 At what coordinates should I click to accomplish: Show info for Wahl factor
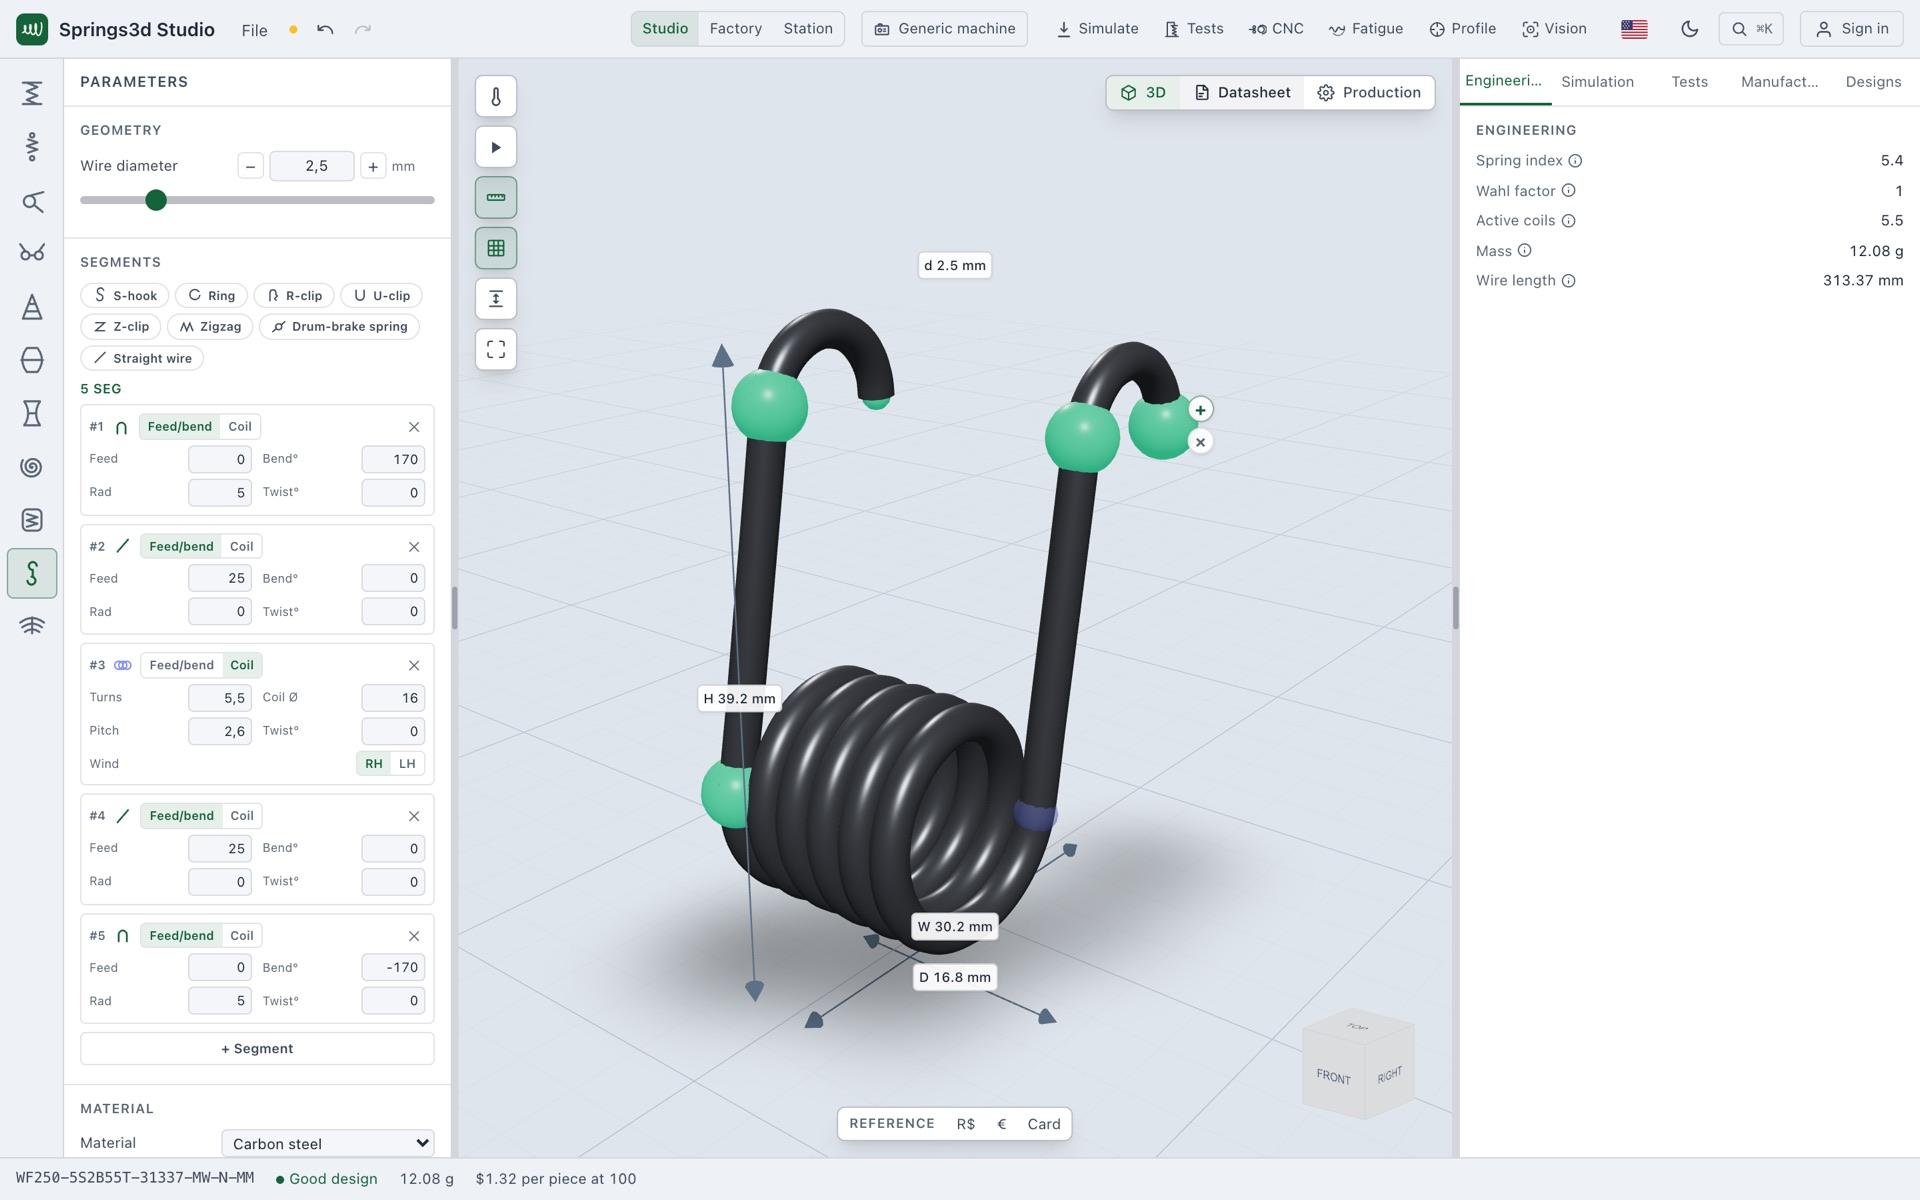pyautogui.click(x=1568, y=191)
